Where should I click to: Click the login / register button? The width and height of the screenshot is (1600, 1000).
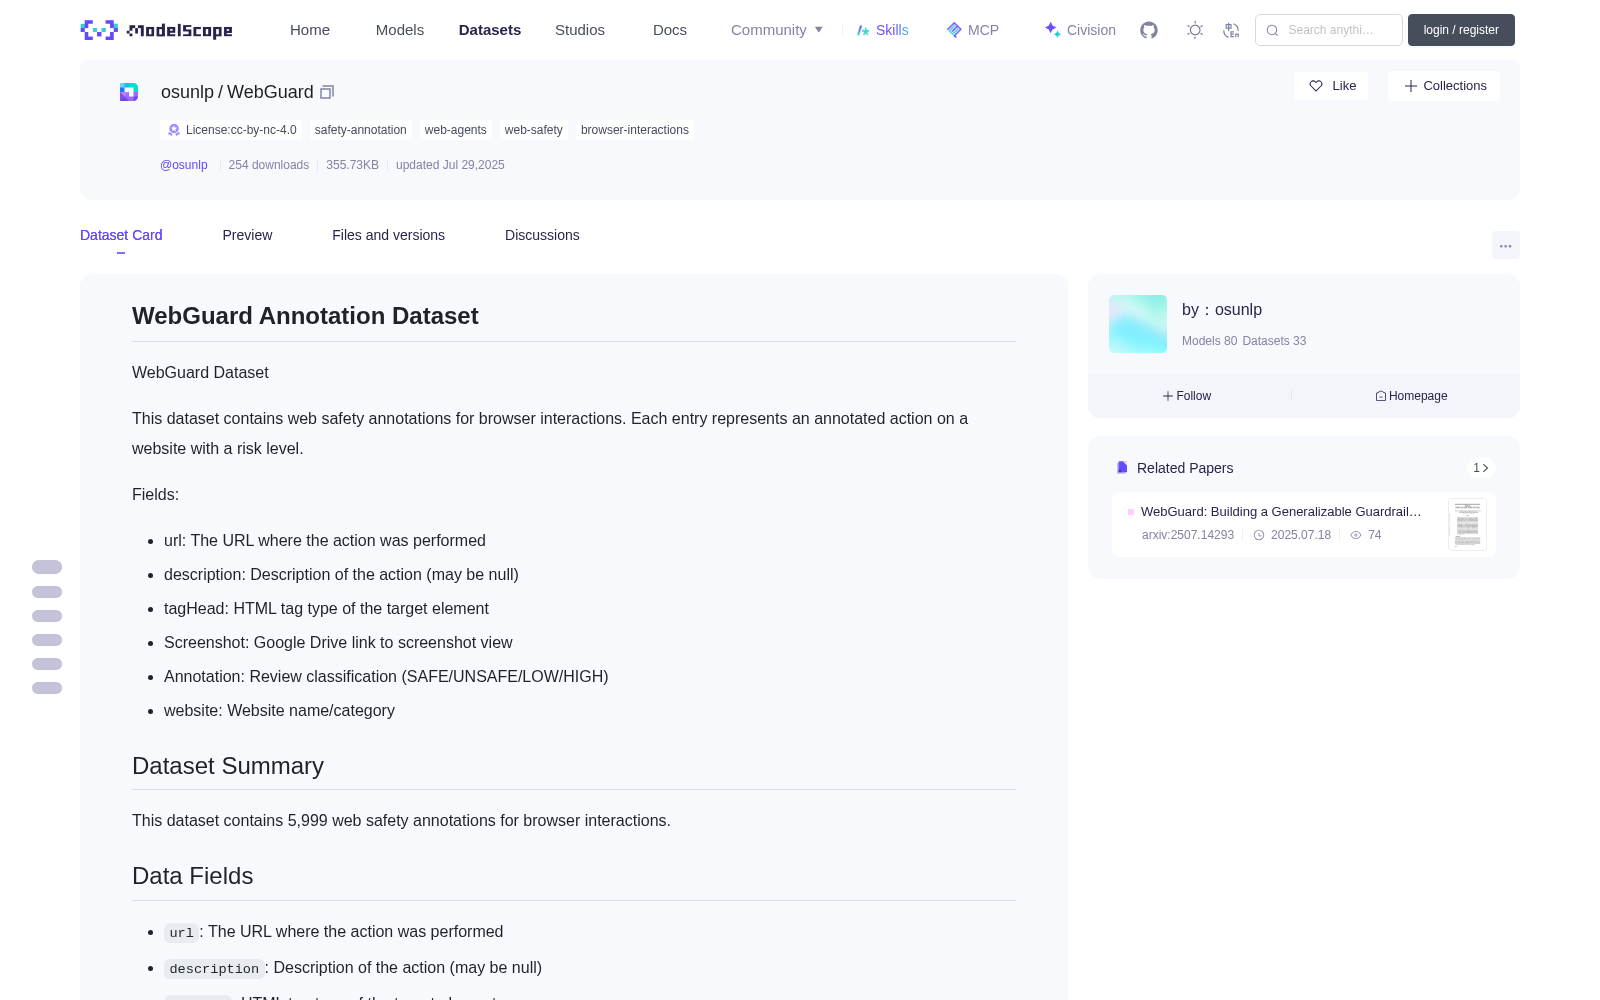[1461, 30]
